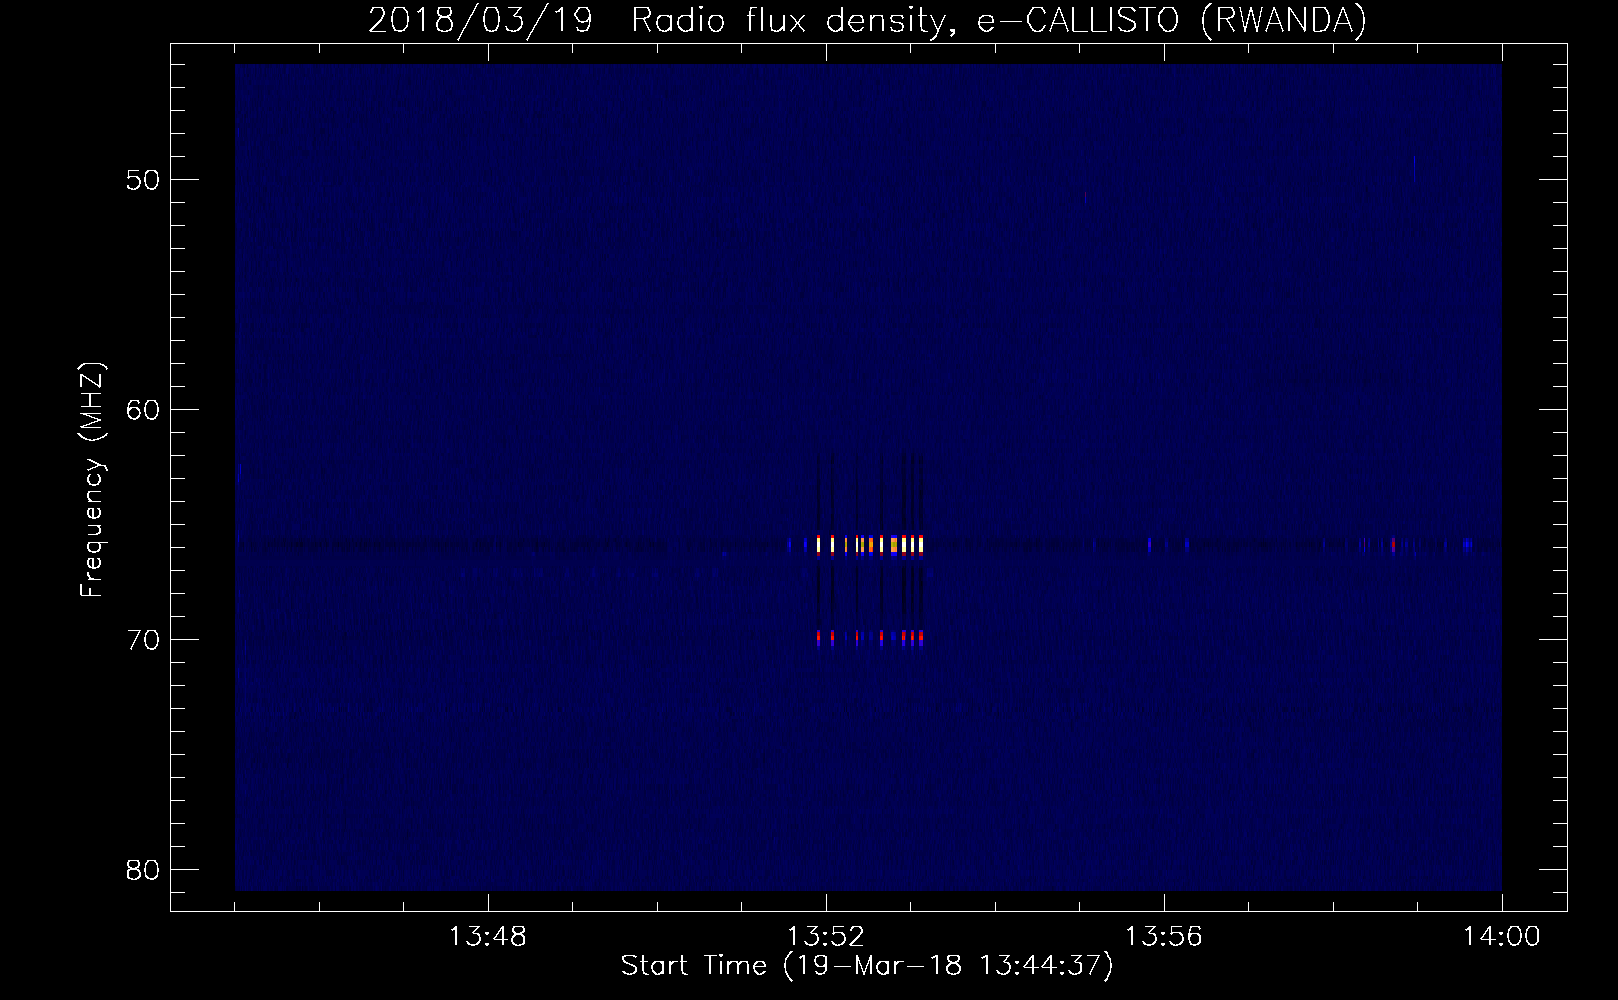Click the 'Frequency (MHZ)' axis label
1618x1000 pixels.
pyautogui.click(x=92, y=480)
